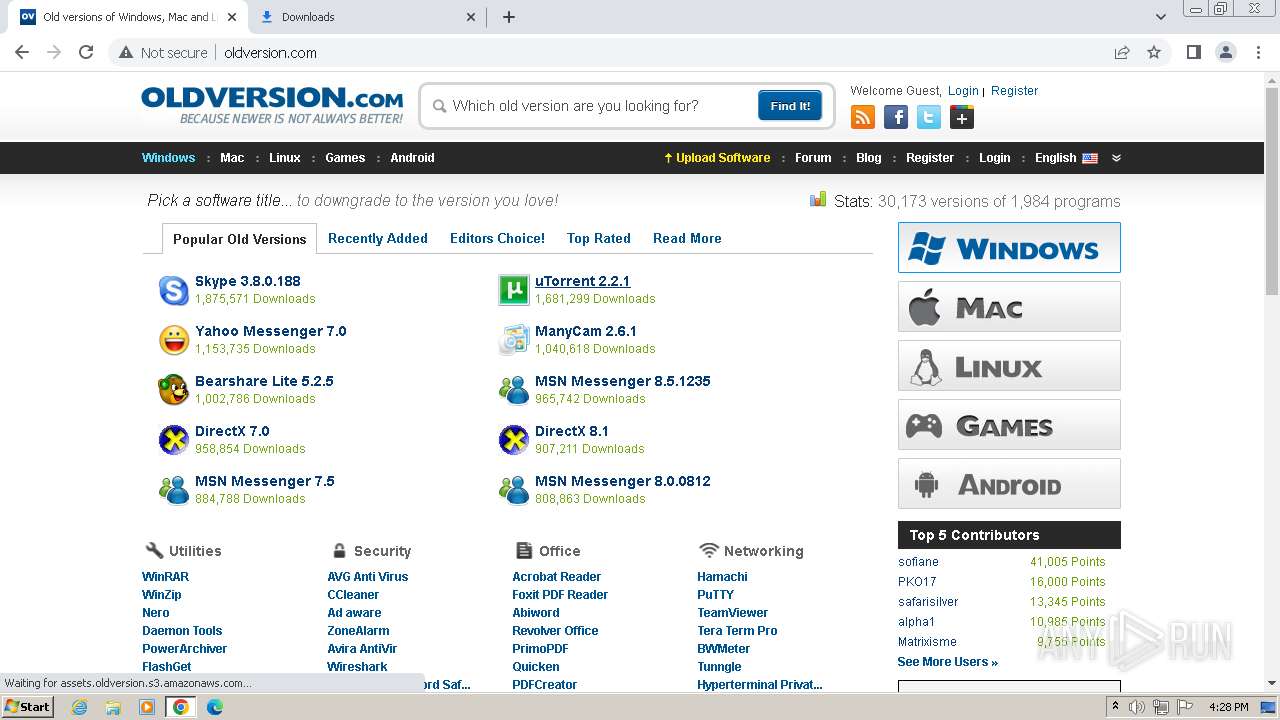The height and width of the screenshot is (720, 1280).
Task: Open the WinRAR link under Utilities
Action: click(x=165, y=577)
